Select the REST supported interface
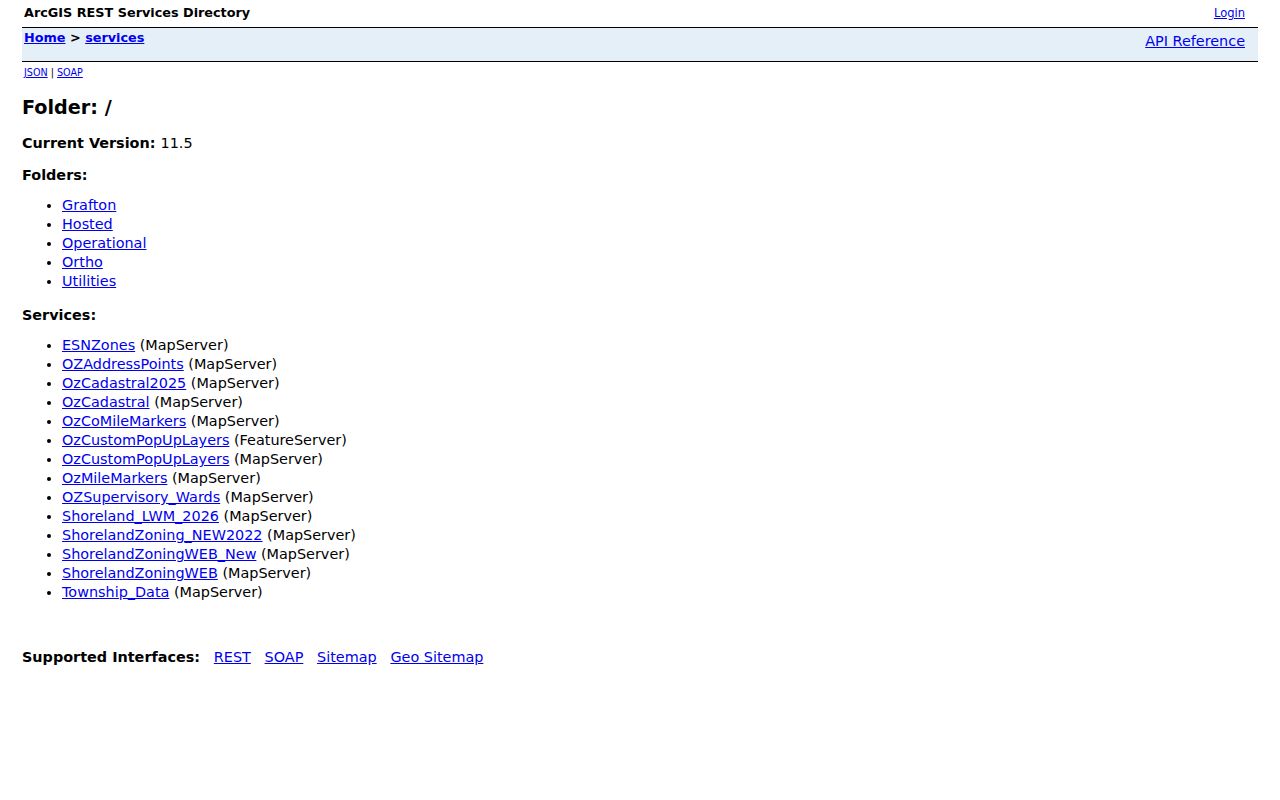This screenshot has width=1280, height=800. point(232,657)
